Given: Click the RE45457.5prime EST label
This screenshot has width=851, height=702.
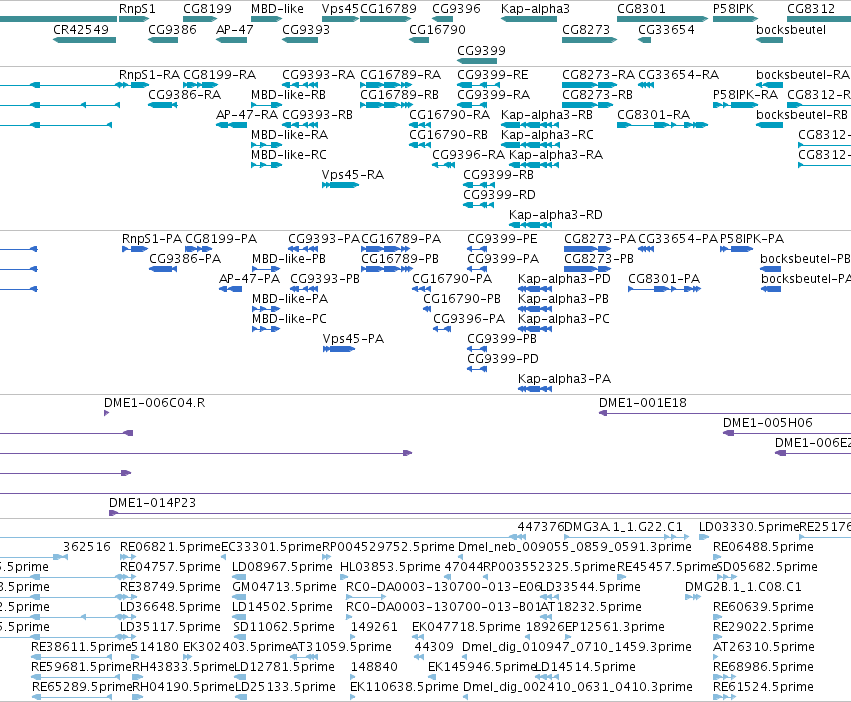Looking at the screenshot, I should (x=667, y=567).
